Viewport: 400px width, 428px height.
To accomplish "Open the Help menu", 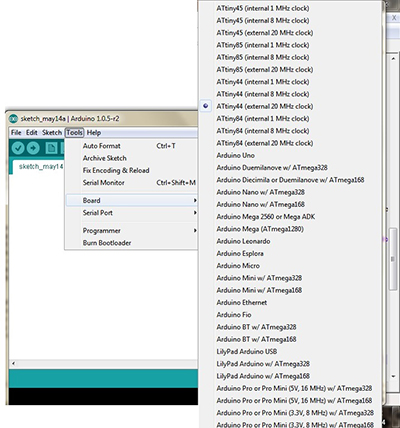I will click(x=94, y=133).
